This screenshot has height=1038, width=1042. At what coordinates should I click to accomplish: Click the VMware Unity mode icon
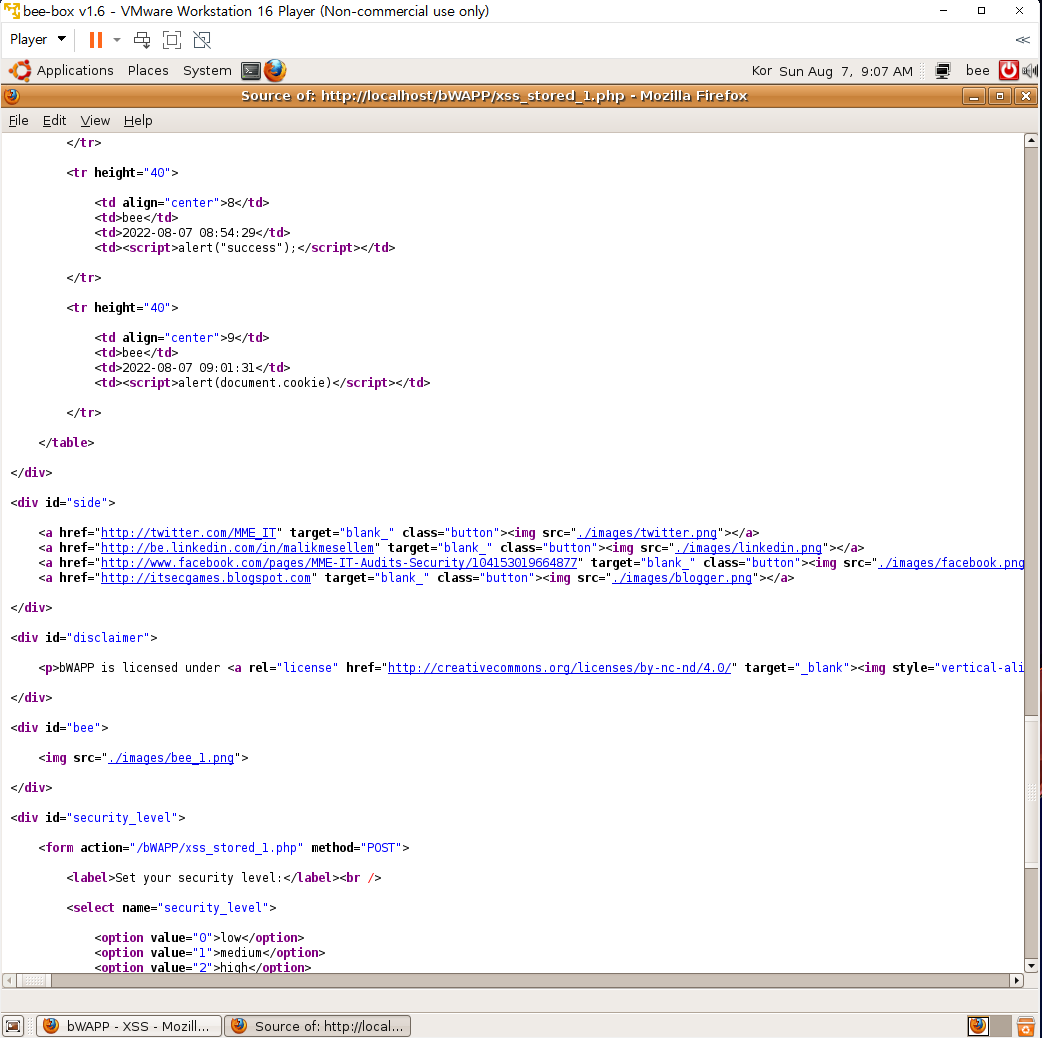[x=202, y=40]
